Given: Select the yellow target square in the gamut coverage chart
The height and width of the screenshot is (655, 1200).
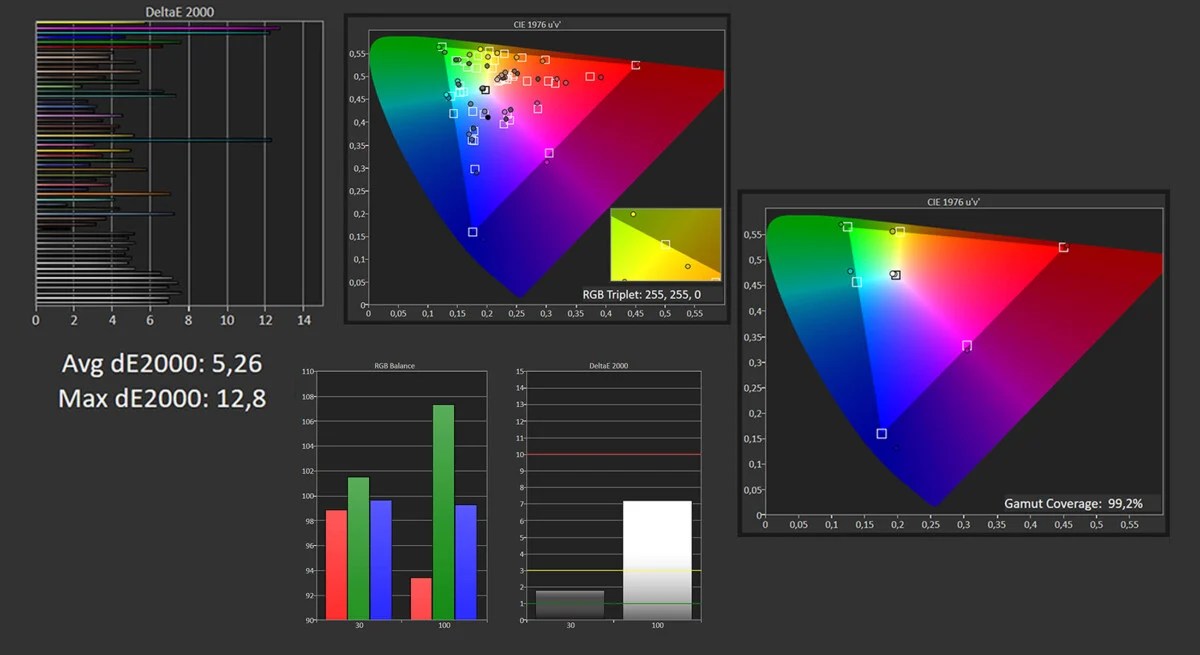Looking at the screenshot, I should 900,231.
